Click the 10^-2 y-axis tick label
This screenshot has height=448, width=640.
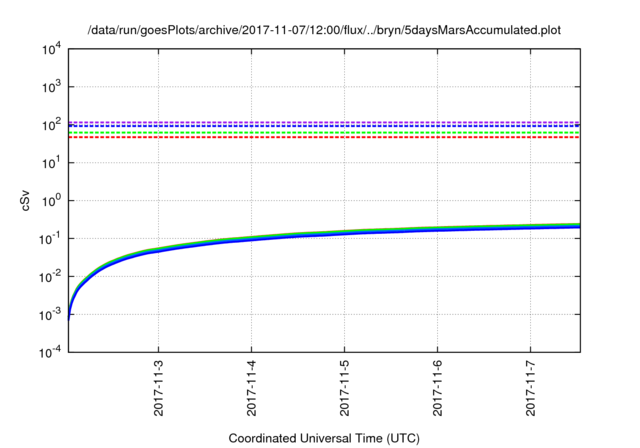tap(50, 277)
